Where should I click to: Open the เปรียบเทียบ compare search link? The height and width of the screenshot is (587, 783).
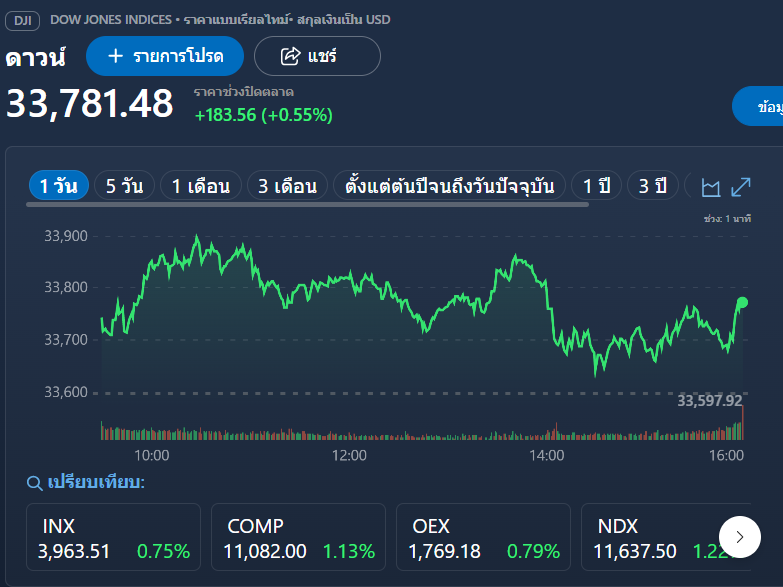96,483
